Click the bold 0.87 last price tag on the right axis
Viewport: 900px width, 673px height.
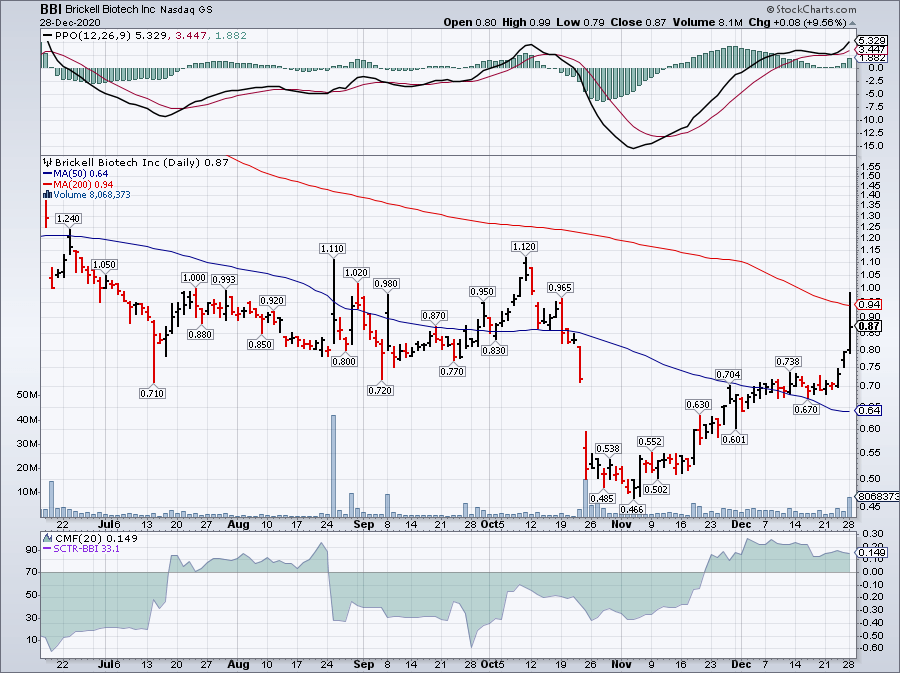[868, 326]
